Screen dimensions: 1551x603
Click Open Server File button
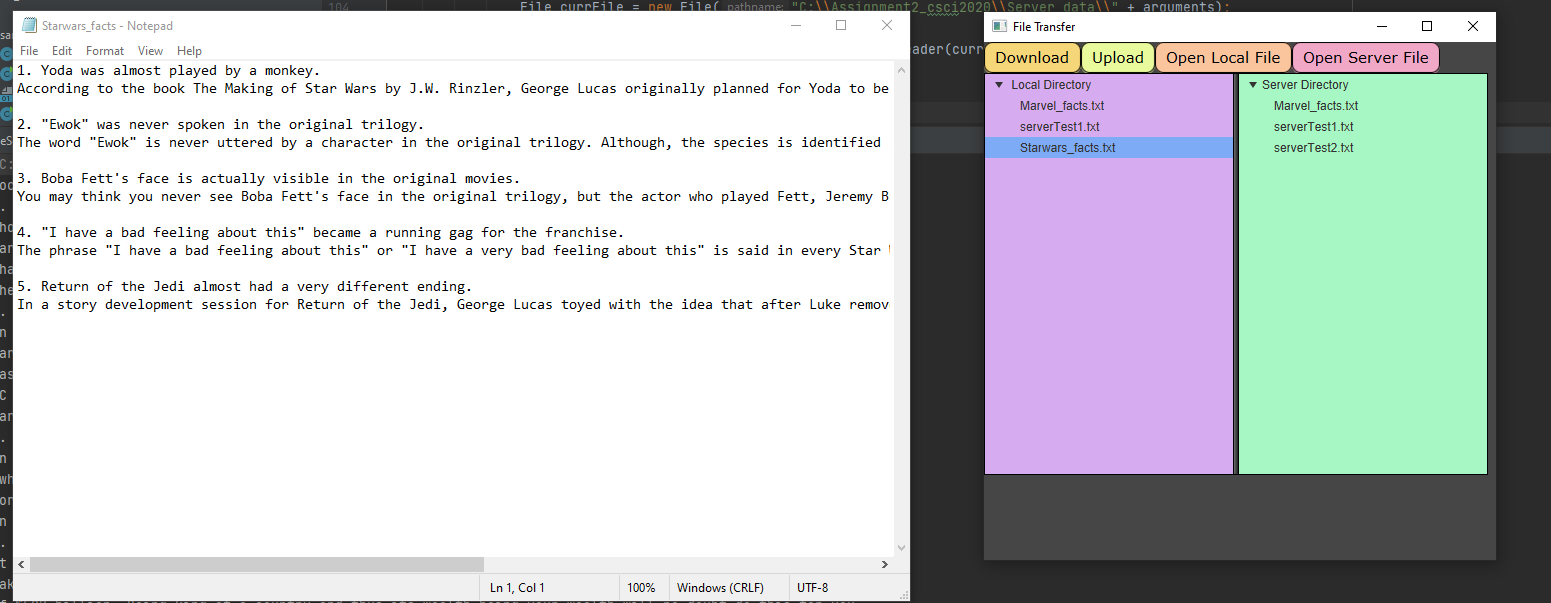coord(1366,58)
